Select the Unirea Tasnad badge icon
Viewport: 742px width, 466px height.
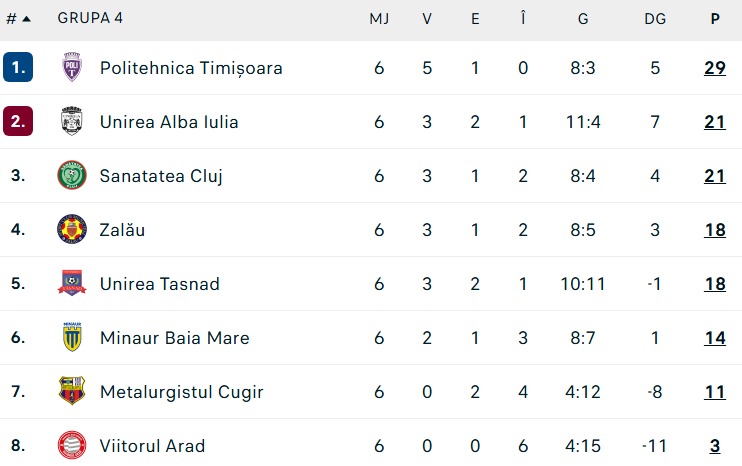72,283
